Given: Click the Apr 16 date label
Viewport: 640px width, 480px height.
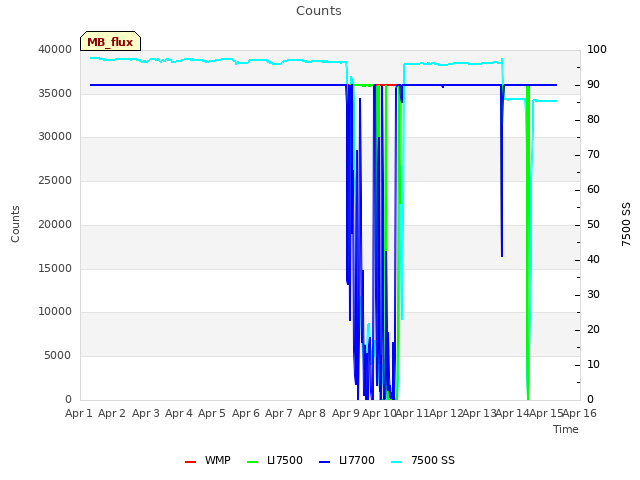Looking at the screenshot, I should click(x=580, y=413).
